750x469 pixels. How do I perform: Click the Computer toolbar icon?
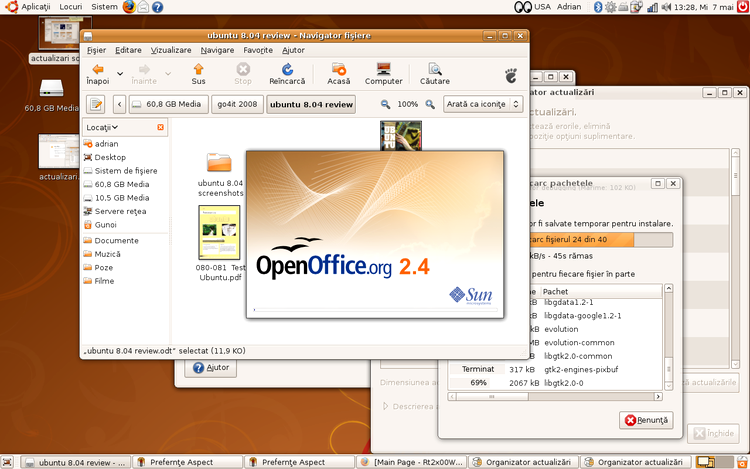point(383,73)
